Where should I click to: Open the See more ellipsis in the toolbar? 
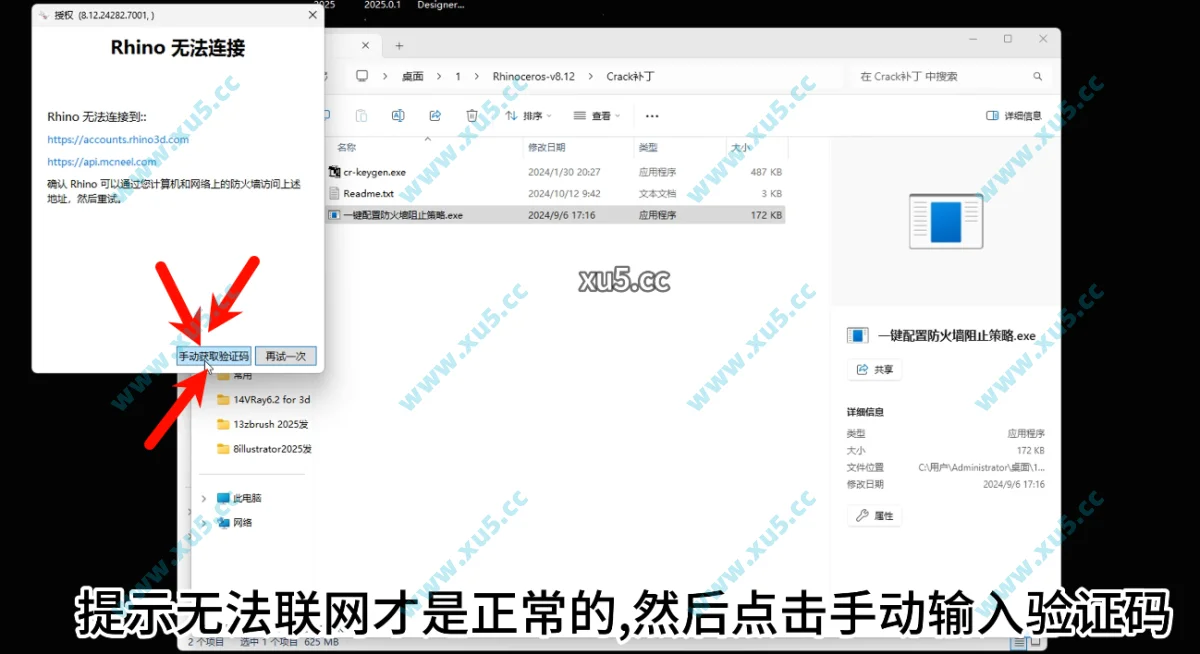[x=652, y=116]
